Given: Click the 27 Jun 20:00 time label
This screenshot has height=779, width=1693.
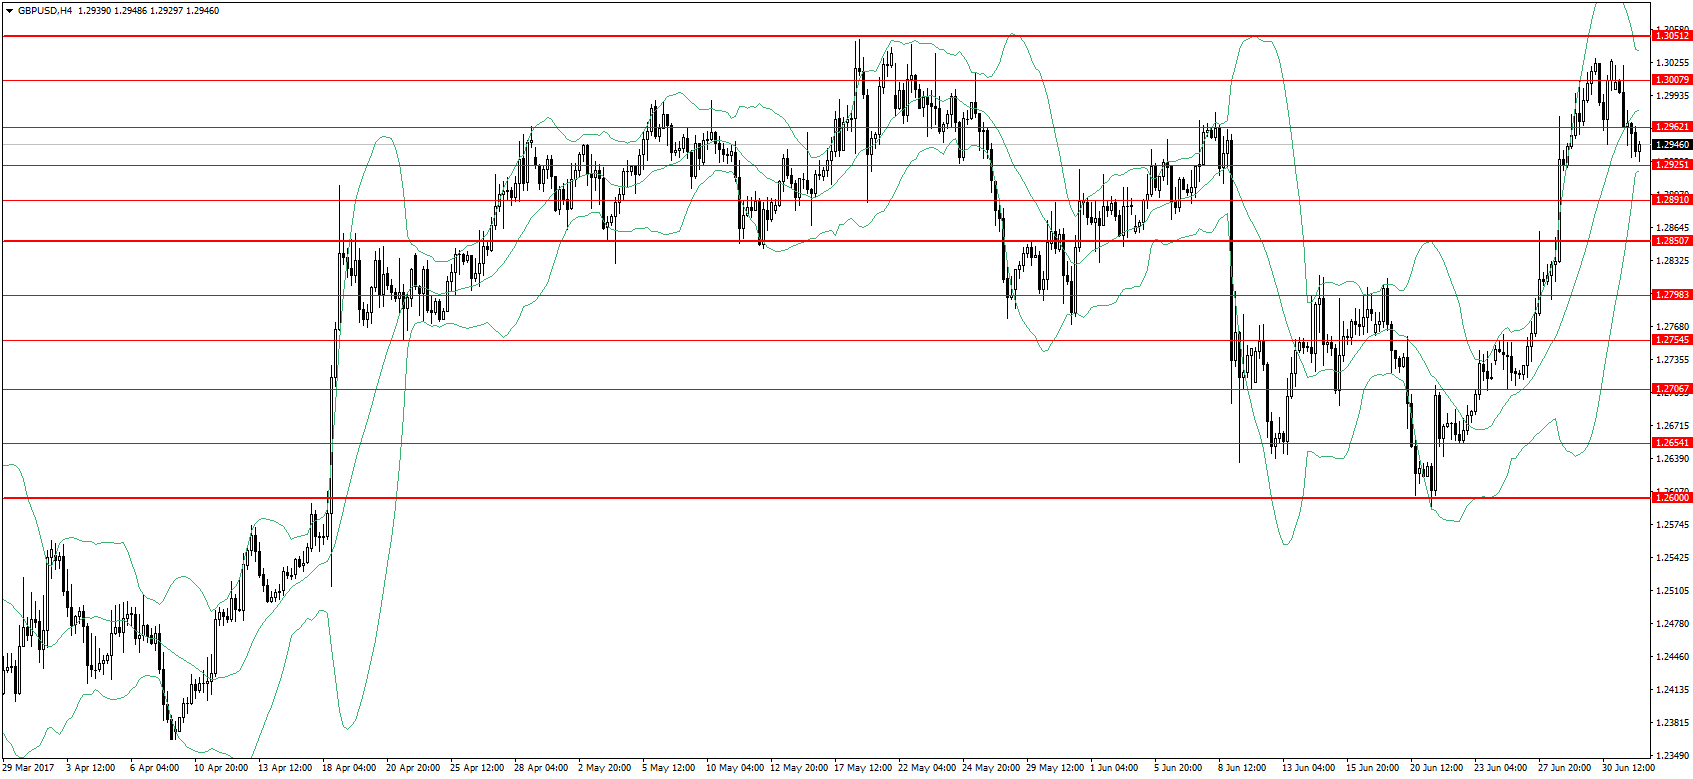Looking at the screenshot, I should pyautogui.click(x=1565, y=769).
